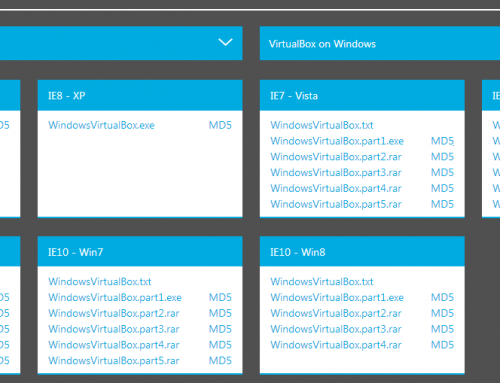Download part2.rar under IE7 - Vista
The height and width of the screenshot is (383, 500).
coord(336,157)
